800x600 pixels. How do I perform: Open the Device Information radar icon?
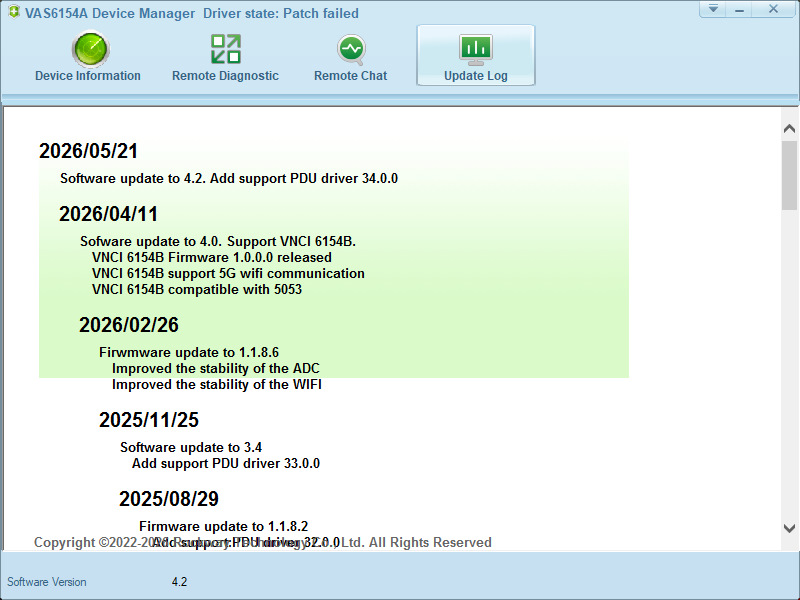coord(90,49)
